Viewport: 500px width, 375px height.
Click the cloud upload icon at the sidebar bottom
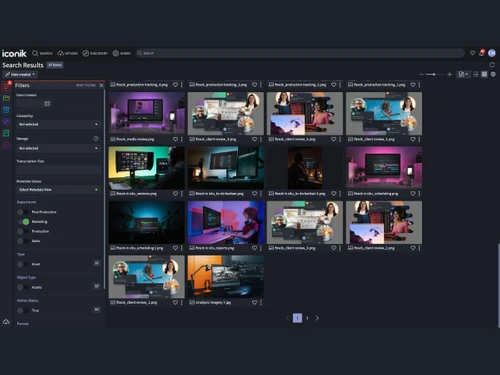(6, 322)
